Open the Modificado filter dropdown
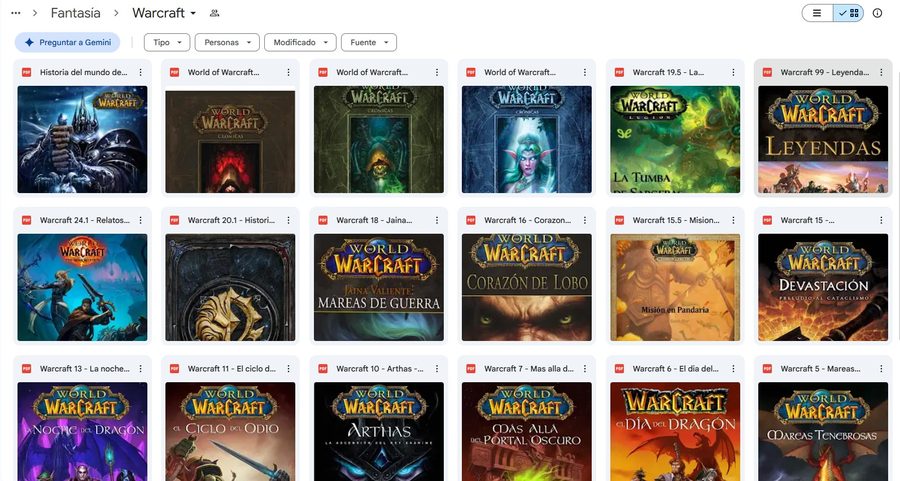Screen dimensions: 900x481 click(300, 42)
